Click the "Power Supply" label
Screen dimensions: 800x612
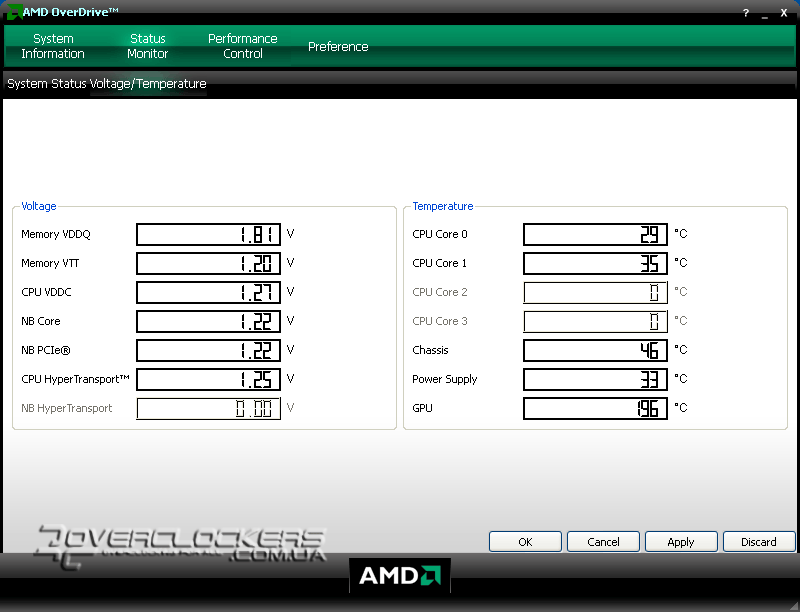pos(445,379)
